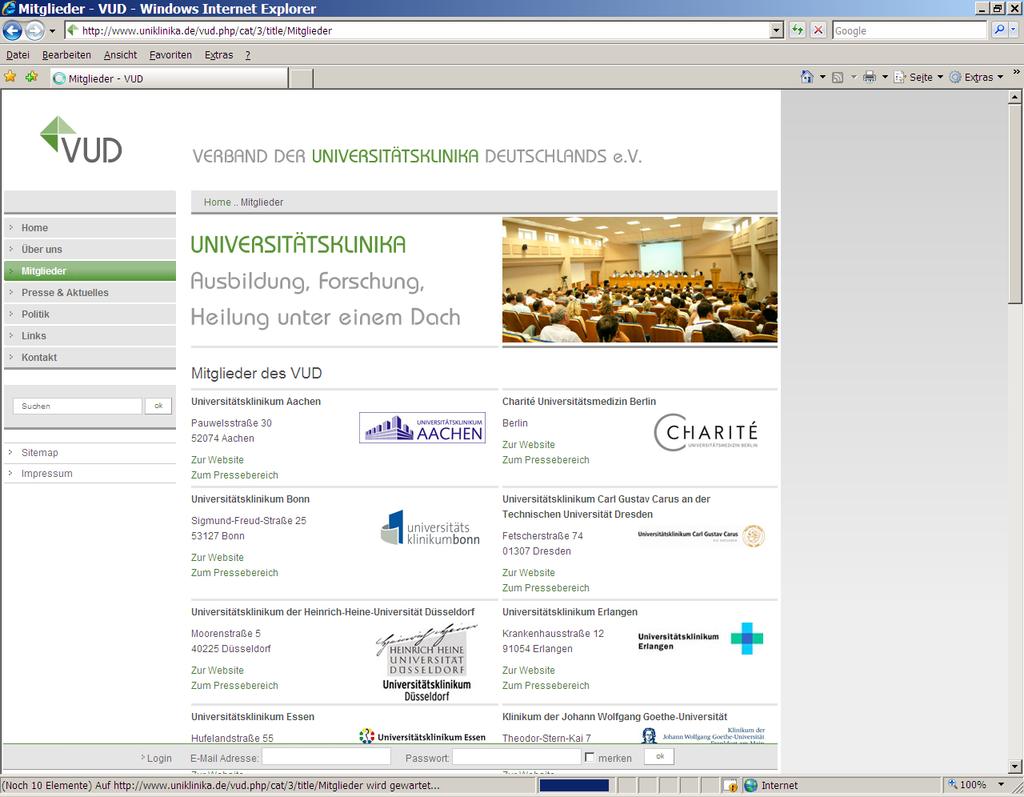The height and width of the screenshot is (797, 1024).
Task: Open Zum Pressebereich link for Bonn
Action: click(x=234, y=573)
